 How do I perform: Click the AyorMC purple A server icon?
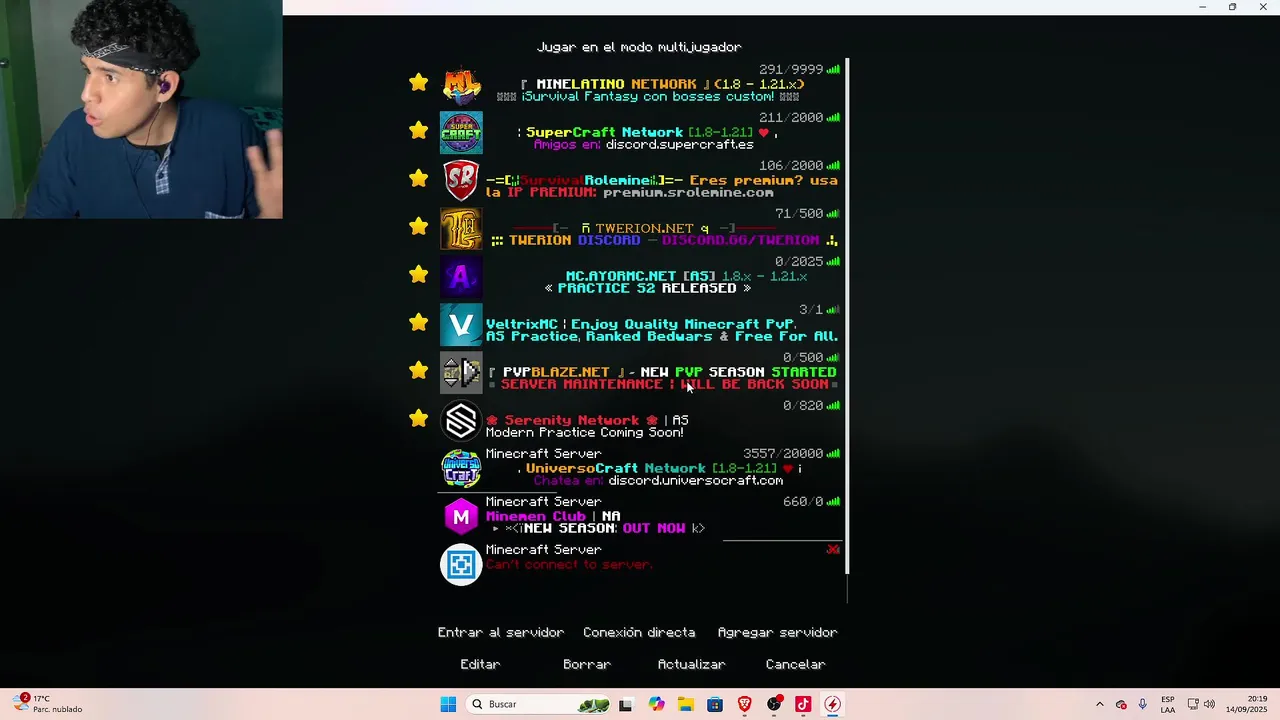click(461, 276)
